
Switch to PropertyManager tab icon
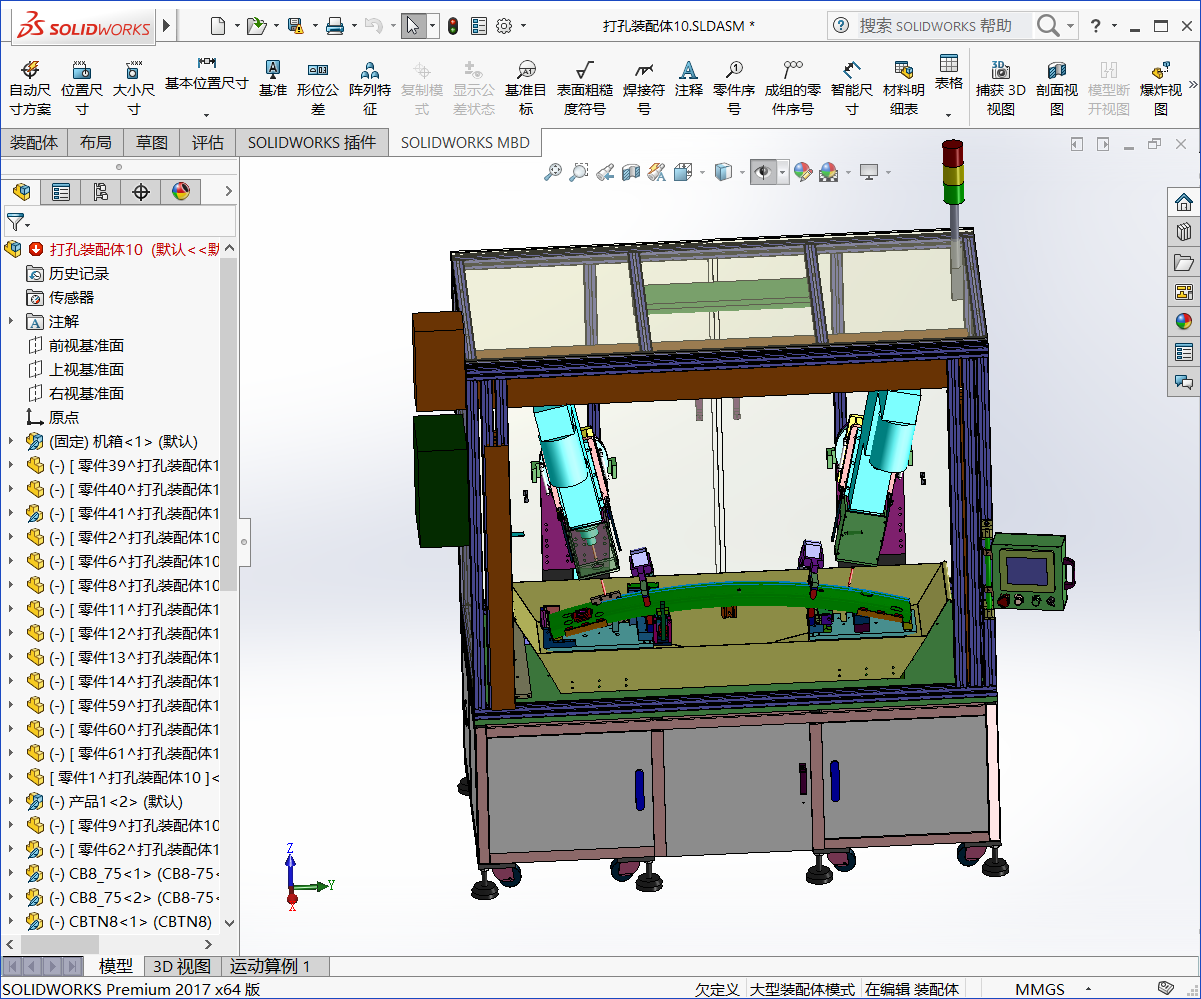[x=61, y=191]
